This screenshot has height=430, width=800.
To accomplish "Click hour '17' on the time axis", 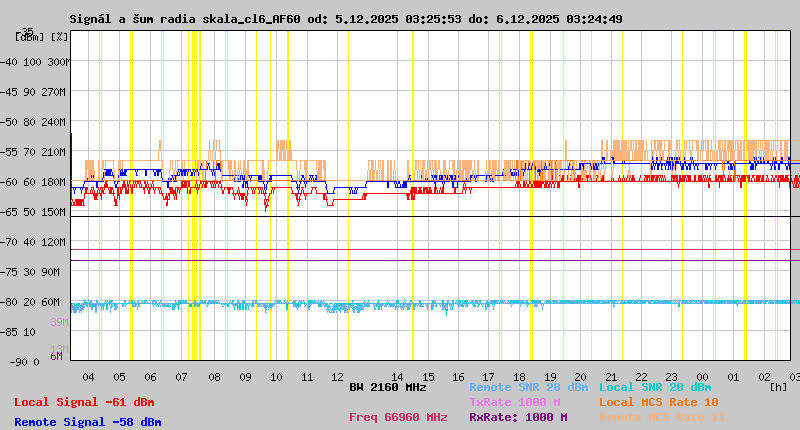I will click(488, 377).
